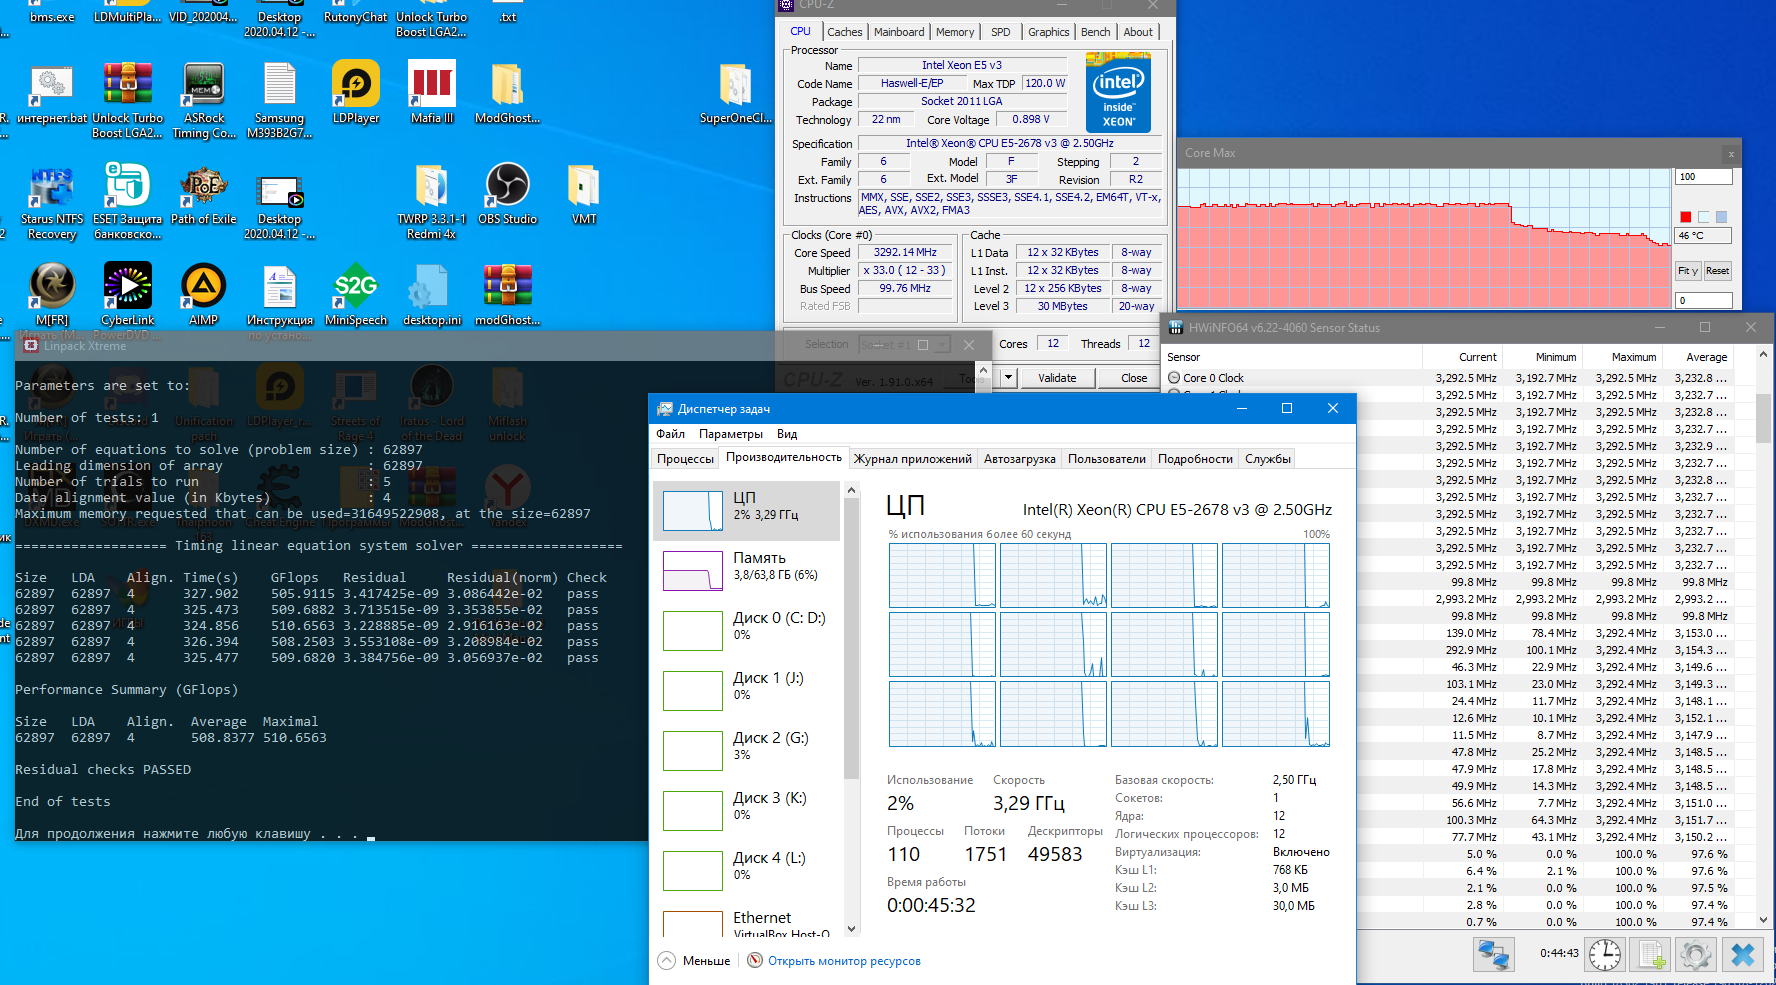Click HWiNFO remote network monitors icon
Viewport: 1776px width, 985px height.
point(1494,954)
